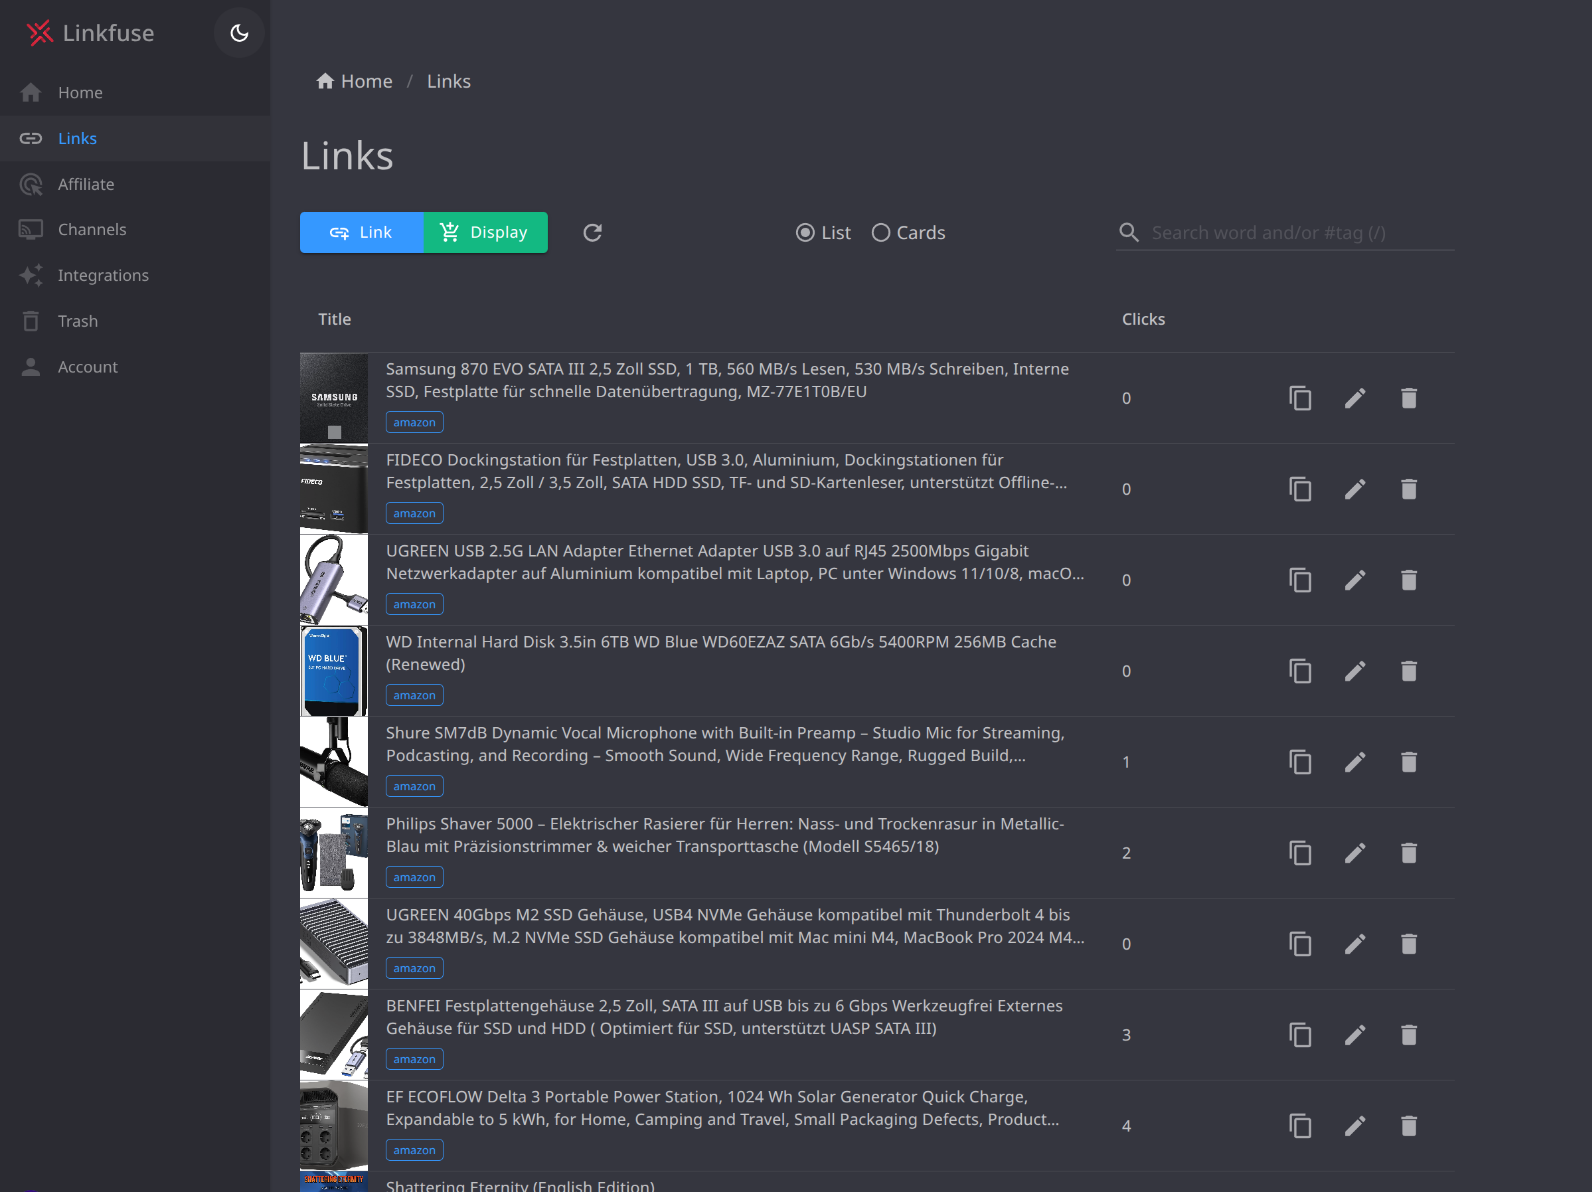Click the search magnifier icon
Viewport: 1592px width, 1192px height.
point(1129,232)
